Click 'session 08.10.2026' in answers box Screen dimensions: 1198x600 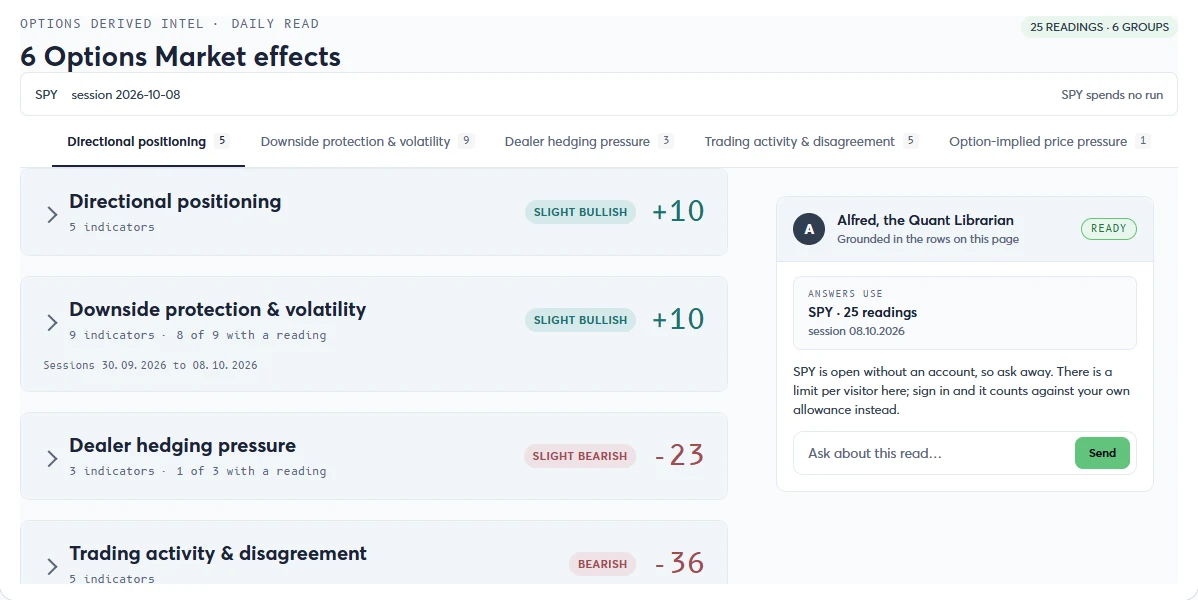tap(856, 331)
